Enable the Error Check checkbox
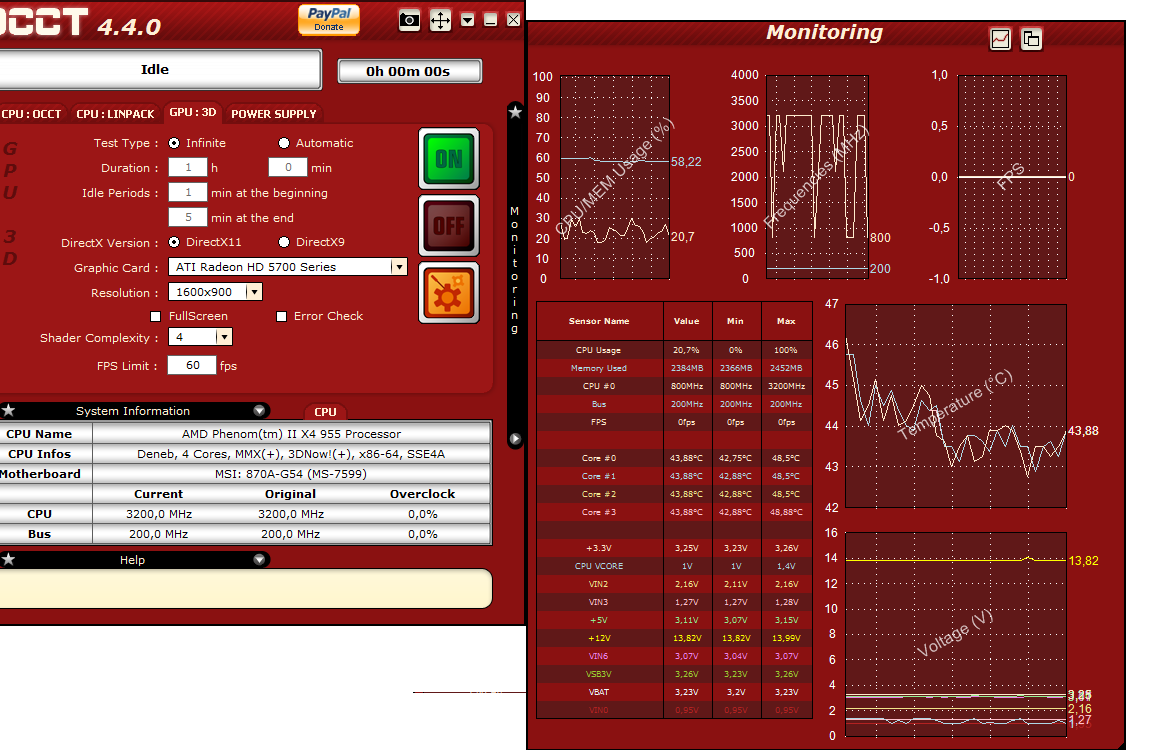This screenshot has width=1174, height=750. (282, 317)
